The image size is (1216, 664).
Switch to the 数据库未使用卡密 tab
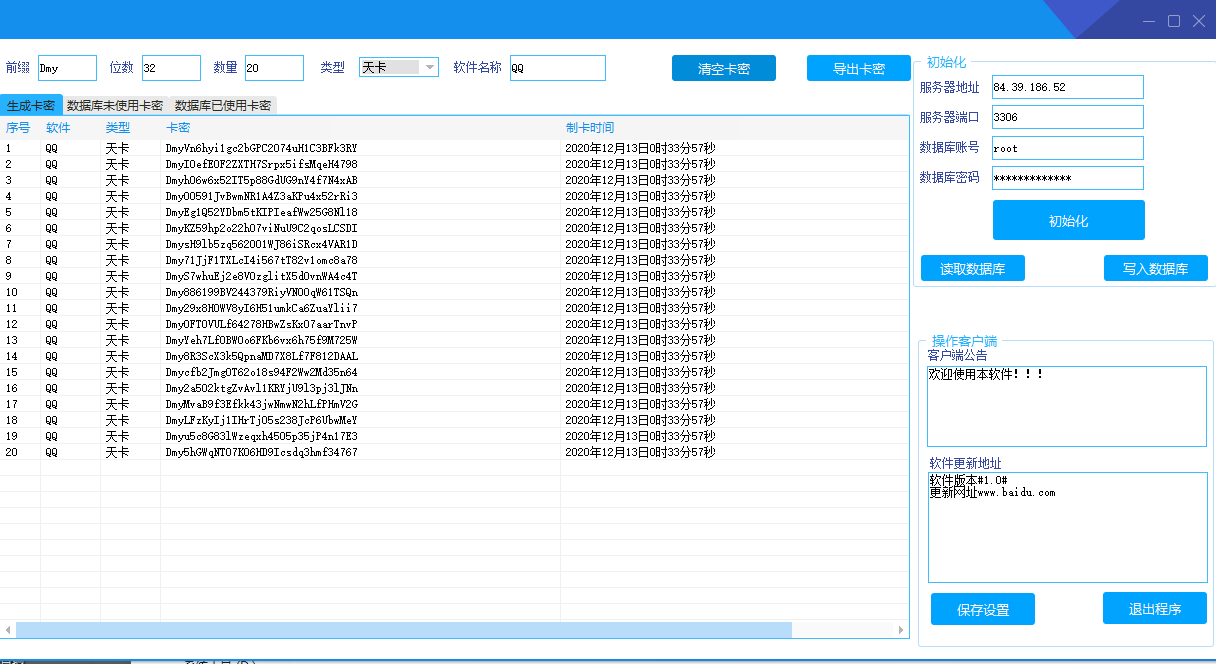[113, 103]
